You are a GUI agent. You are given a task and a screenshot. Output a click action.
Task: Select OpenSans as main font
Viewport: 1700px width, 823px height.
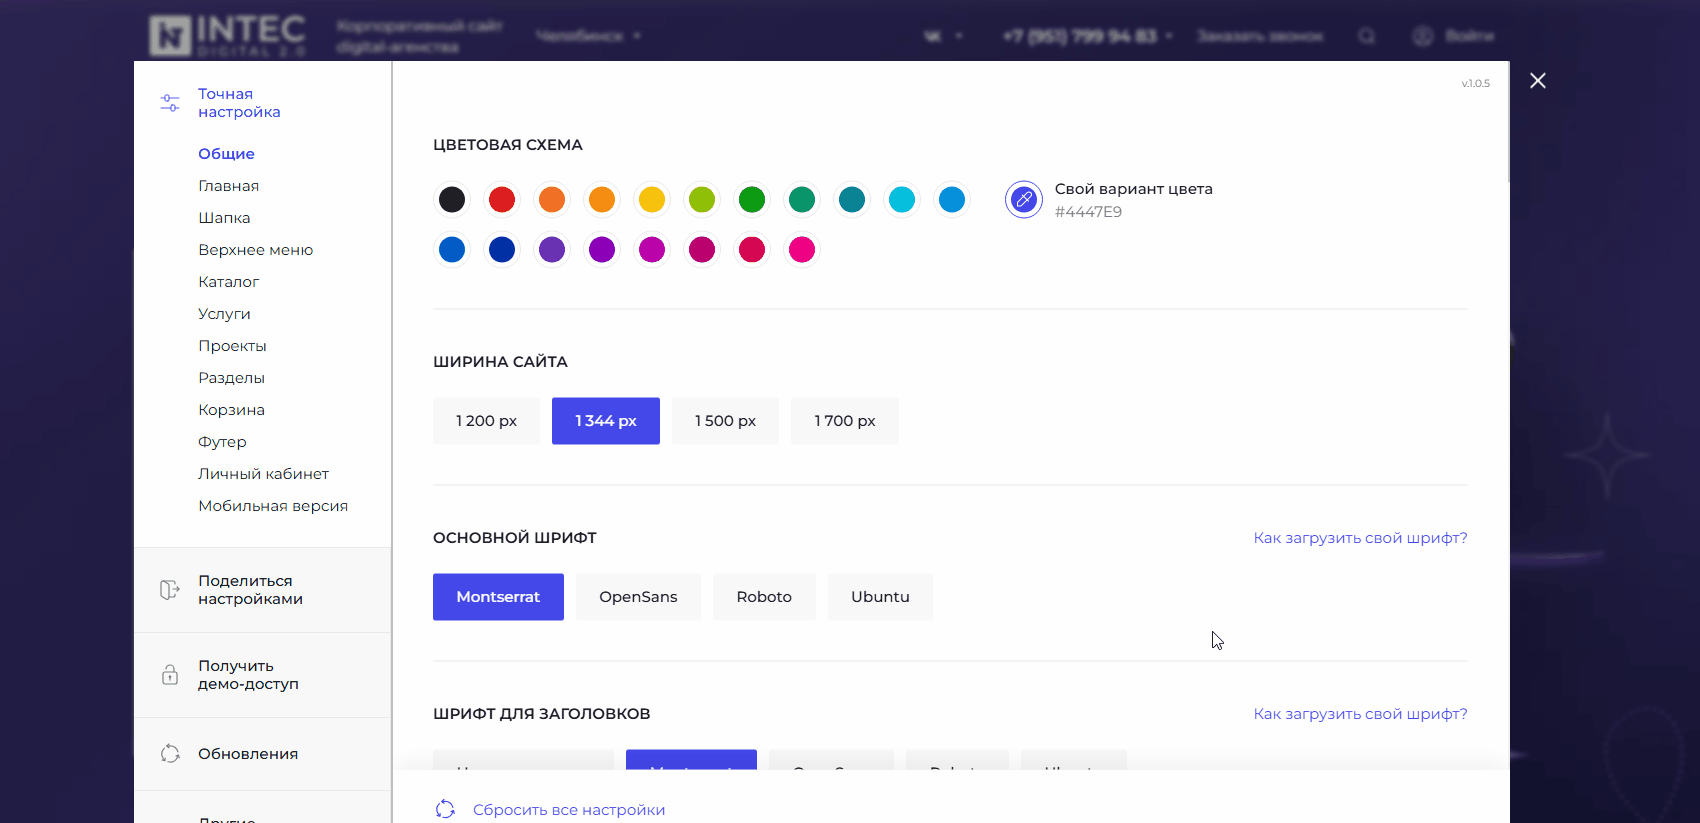pos(638,597)
